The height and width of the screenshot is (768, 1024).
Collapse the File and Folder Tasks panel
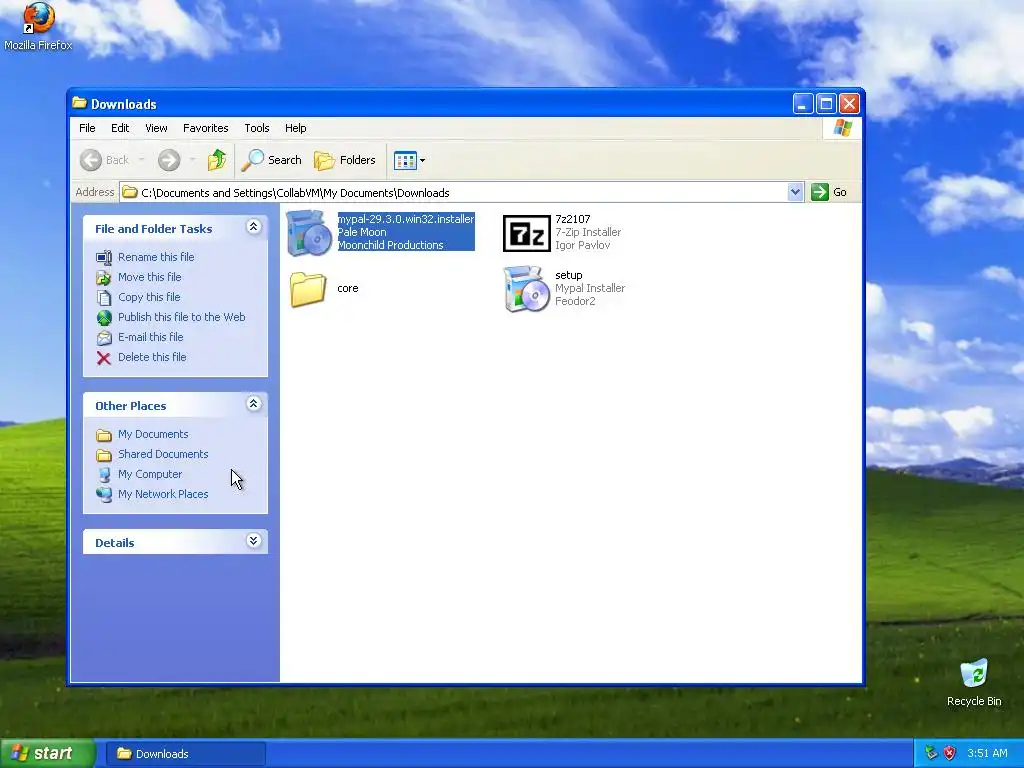point(253,227)
